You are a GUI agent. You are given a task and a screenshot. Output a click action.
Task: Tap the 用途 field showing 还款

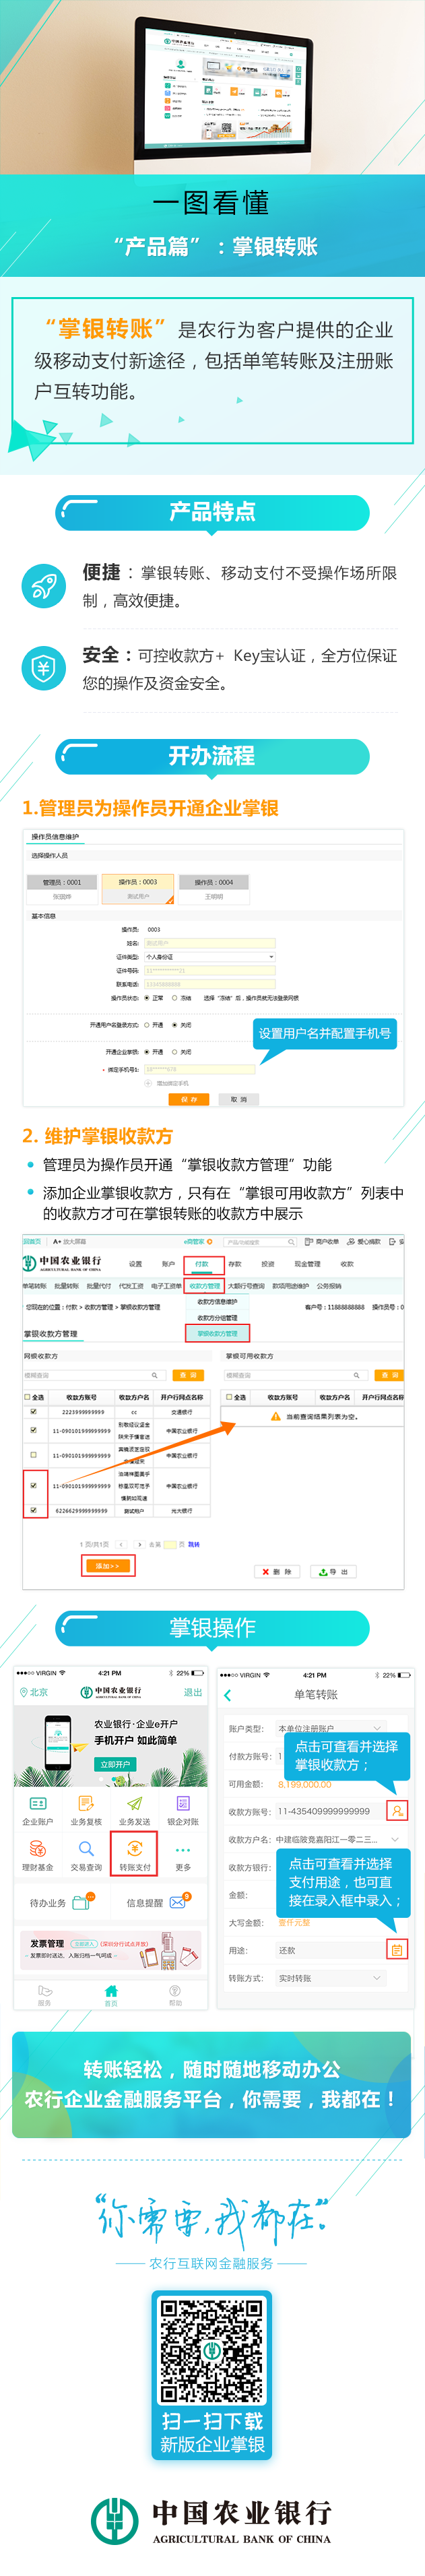pos(330,1949)
